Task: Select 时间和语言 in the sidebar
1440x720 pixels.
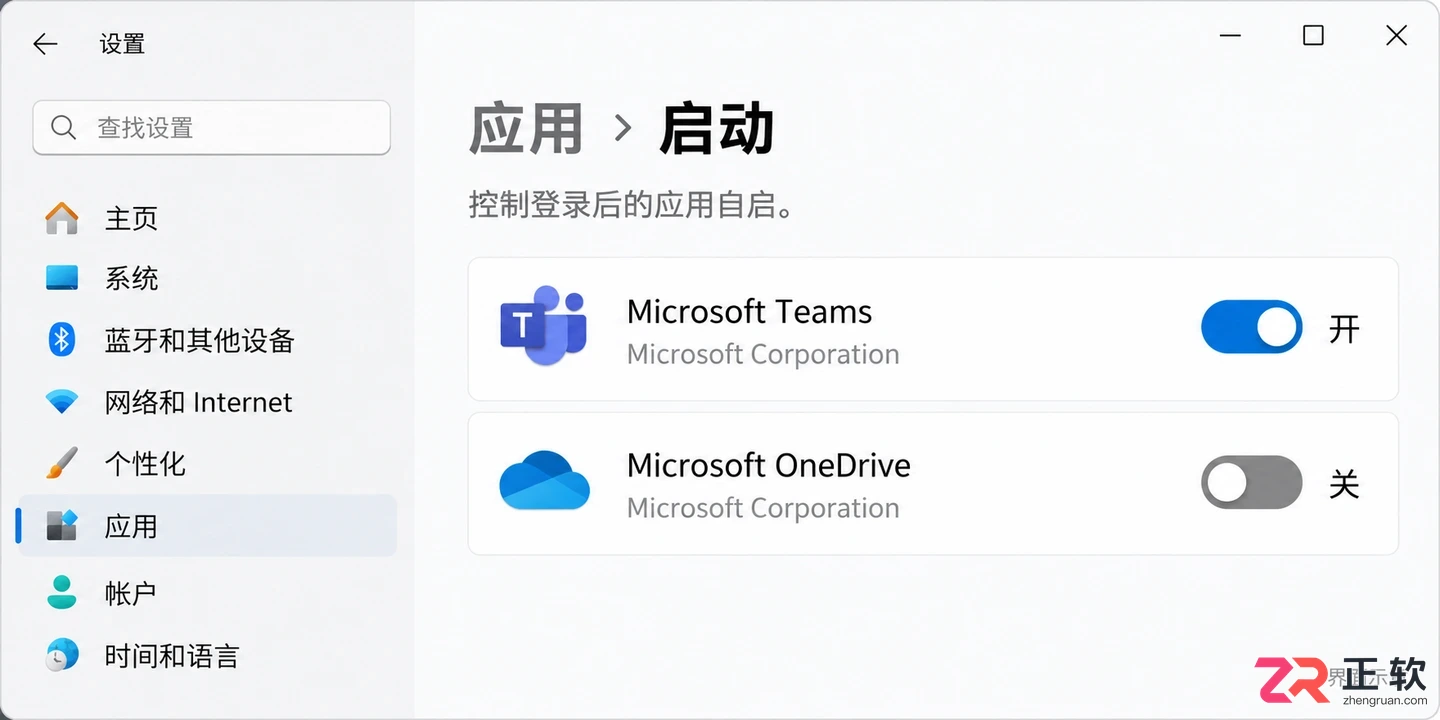Action: pyautogui.click(x=207, y=655)
